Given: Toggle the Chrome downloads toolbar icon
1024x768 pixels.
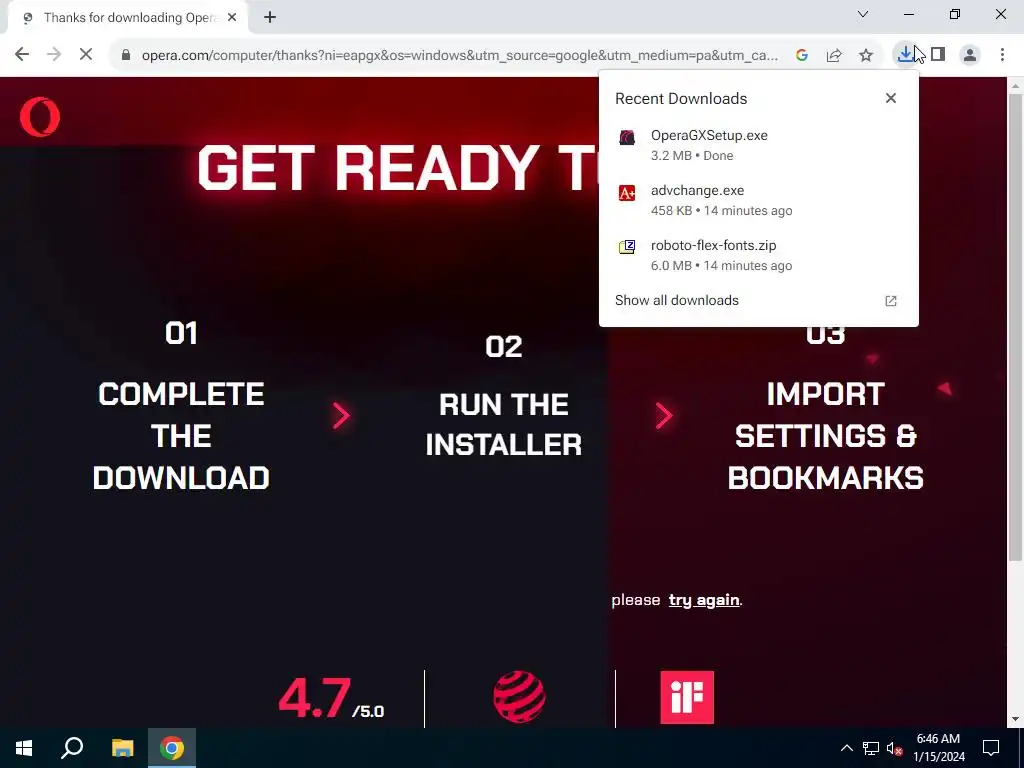Looking at the screenshot, I should [905, 55].
